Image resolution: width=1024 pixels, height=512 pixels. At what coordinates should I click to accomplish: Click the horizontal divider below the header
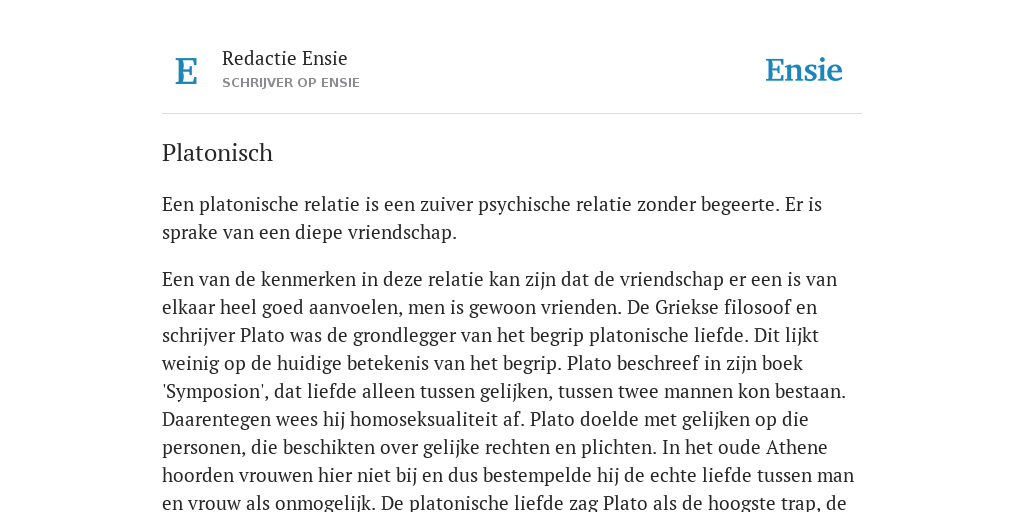coord(512,114)
